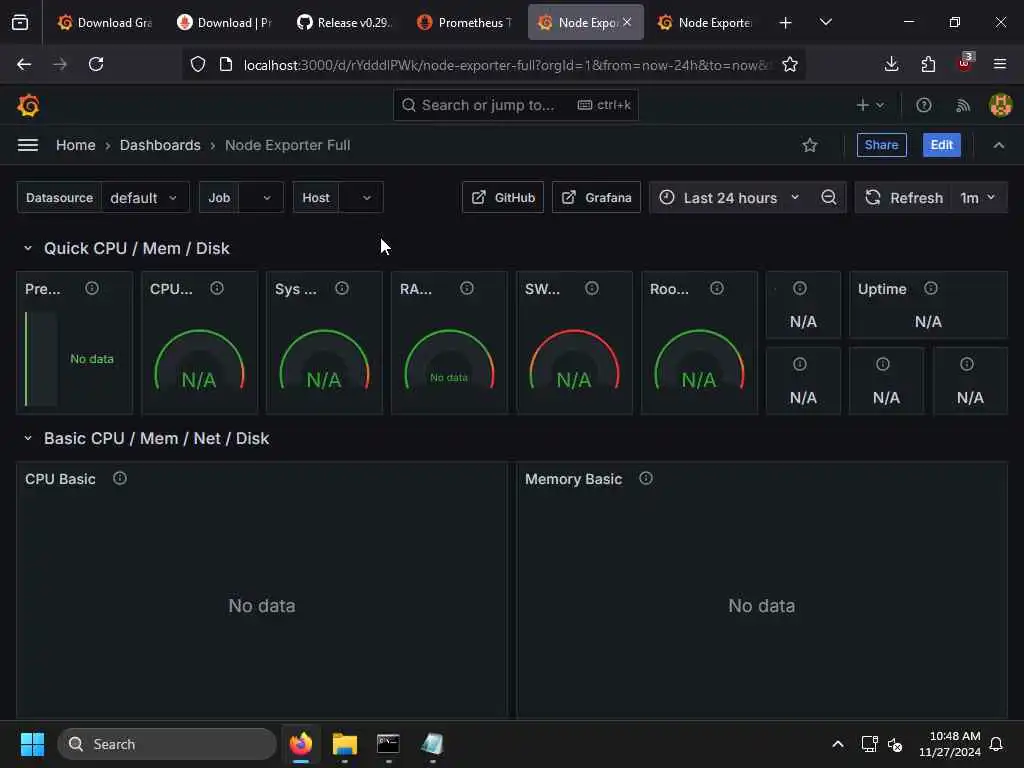Switch to Download | Prometheus tab
1024x768 pixels.
[x=224, y=22]
